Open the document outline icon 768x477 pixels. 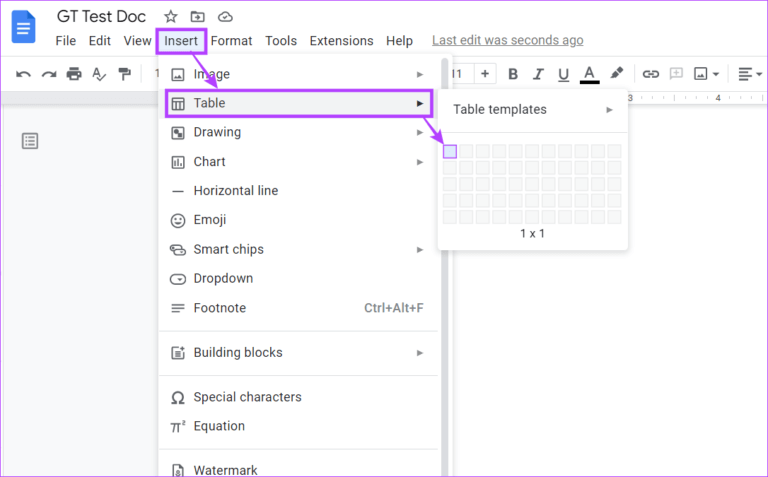pos(30,141)
